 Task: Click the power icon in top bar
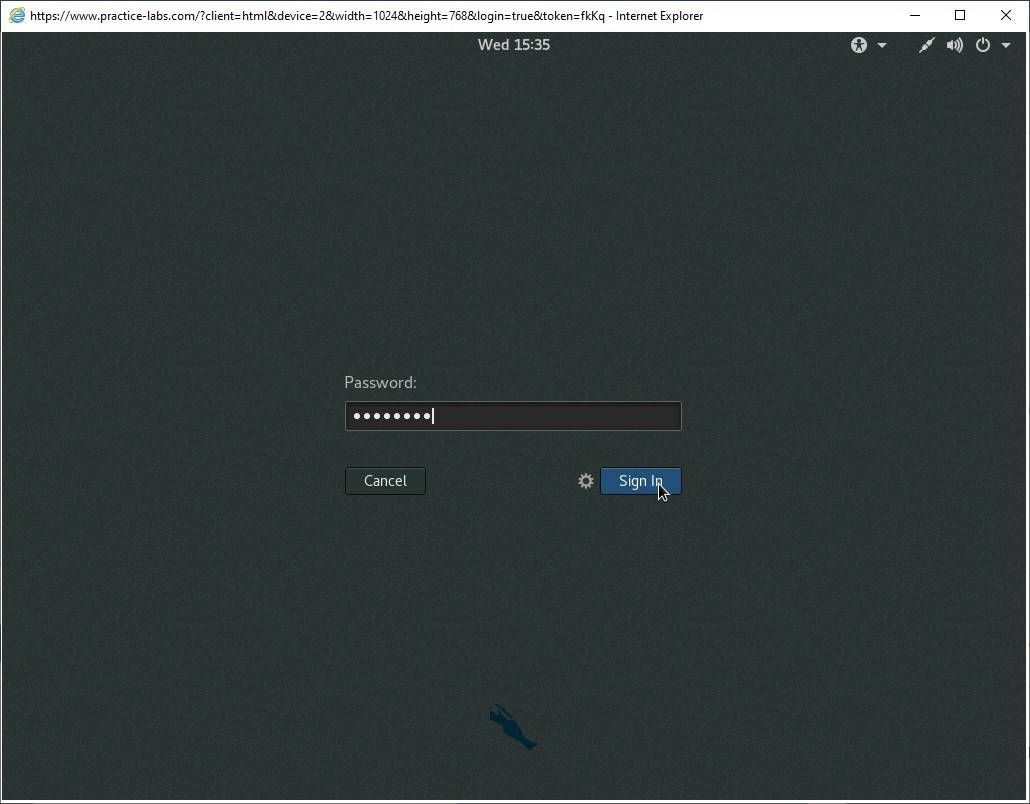(x=983, y=45)
